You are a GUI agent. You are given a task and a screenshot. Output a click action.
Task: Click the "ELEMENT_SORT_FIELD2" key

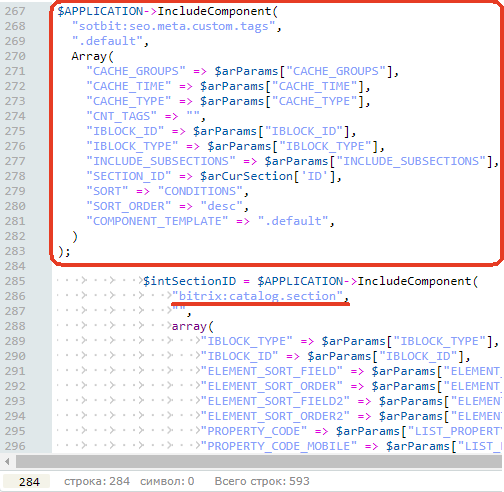pyautogui.click(x=275, y=401)
